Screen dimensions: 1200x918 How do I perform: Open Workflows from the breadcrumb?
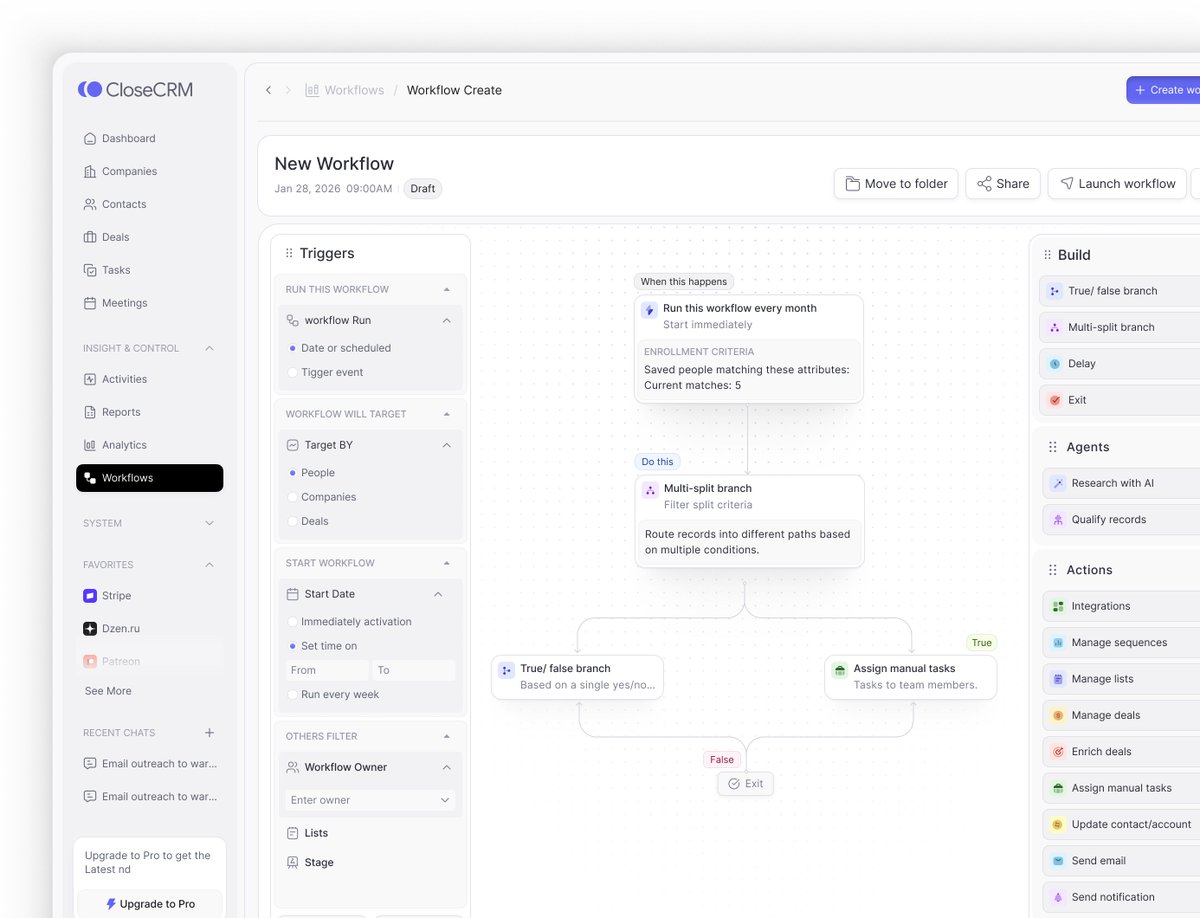[x=353, y=89]
